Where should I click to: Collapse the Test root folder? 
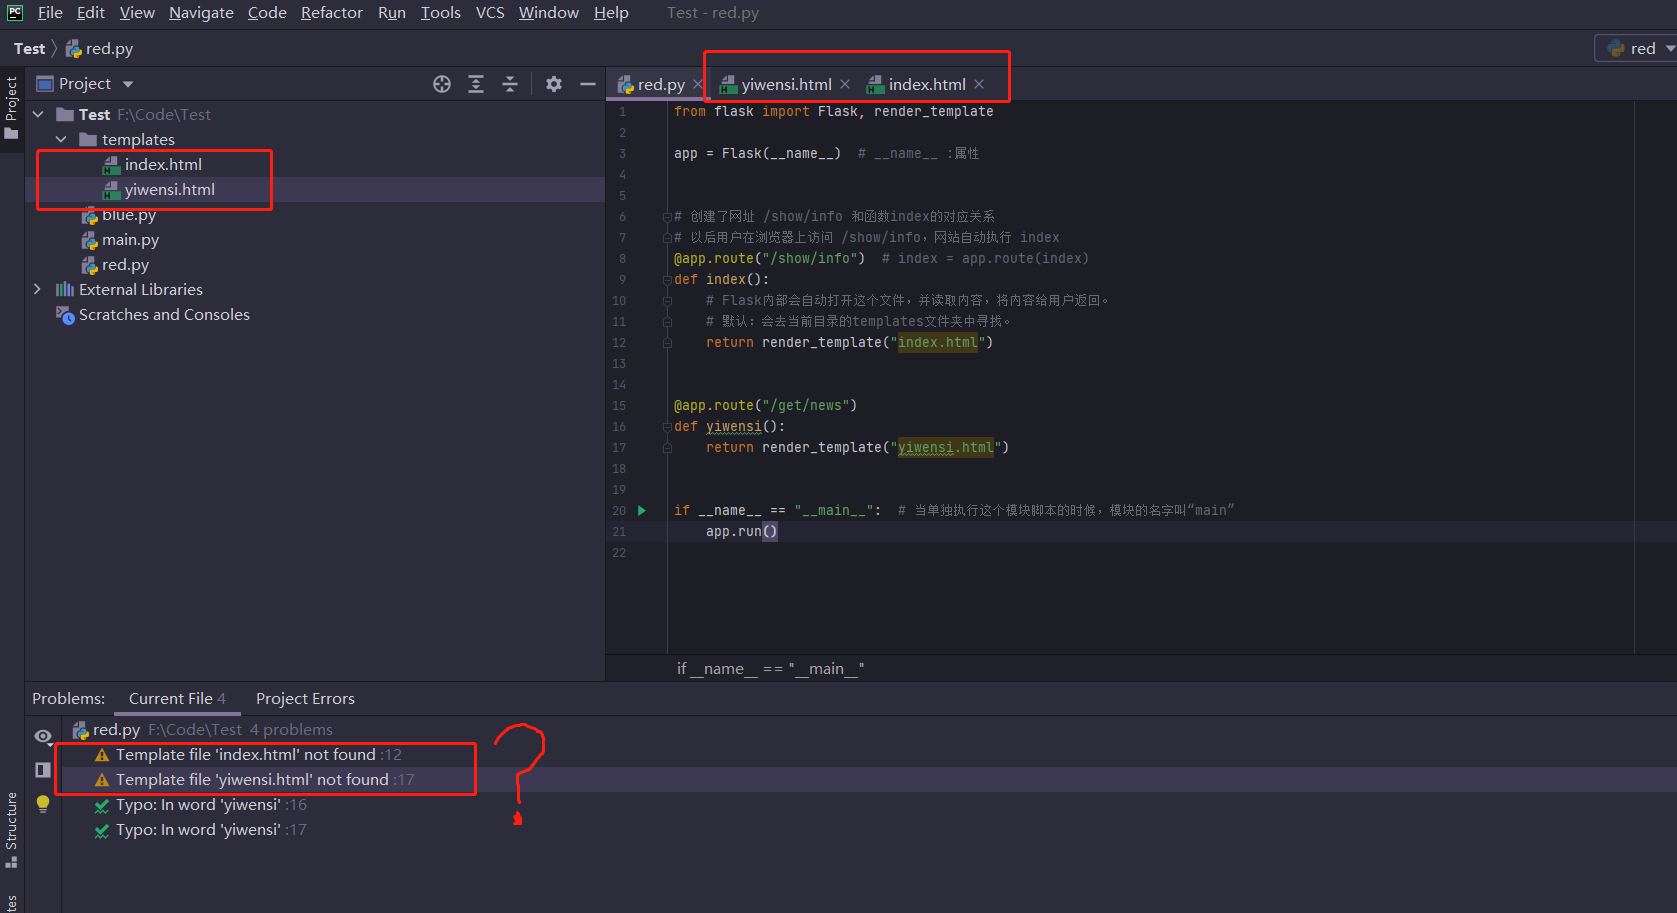[38, 114]
